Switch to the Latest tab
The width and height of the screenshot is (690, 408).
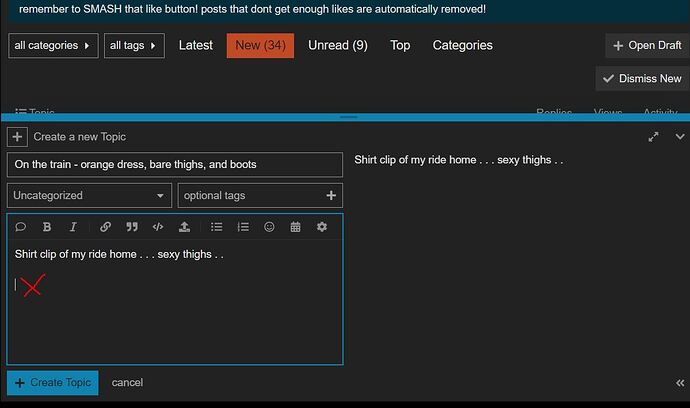click(x=195, y=45)
